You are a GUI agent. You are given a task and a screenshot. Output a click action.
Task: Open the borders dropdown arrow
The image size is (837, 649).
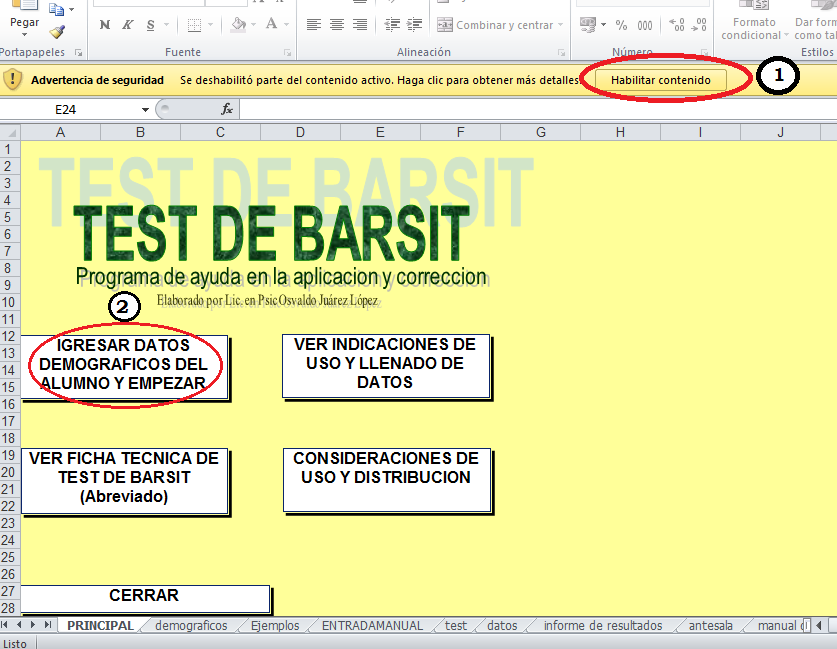tap(210, 23)
